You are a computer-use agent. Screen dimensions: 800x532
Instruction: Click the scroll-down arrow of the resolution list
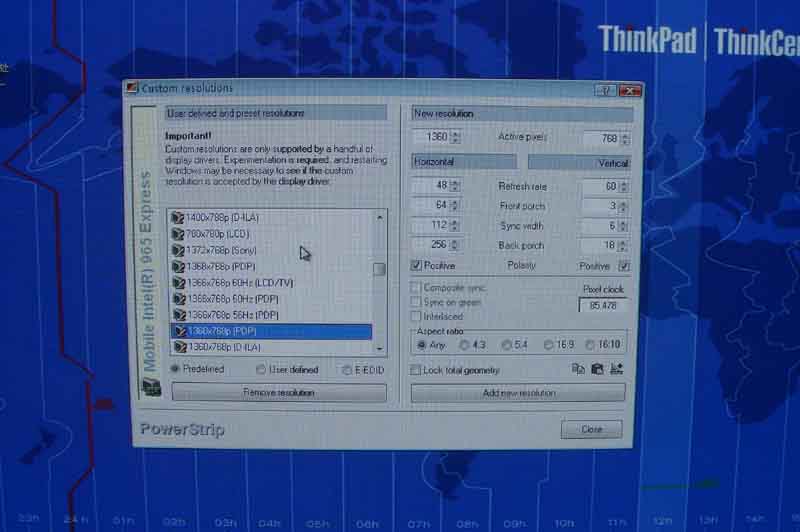(x=379, y=347)
